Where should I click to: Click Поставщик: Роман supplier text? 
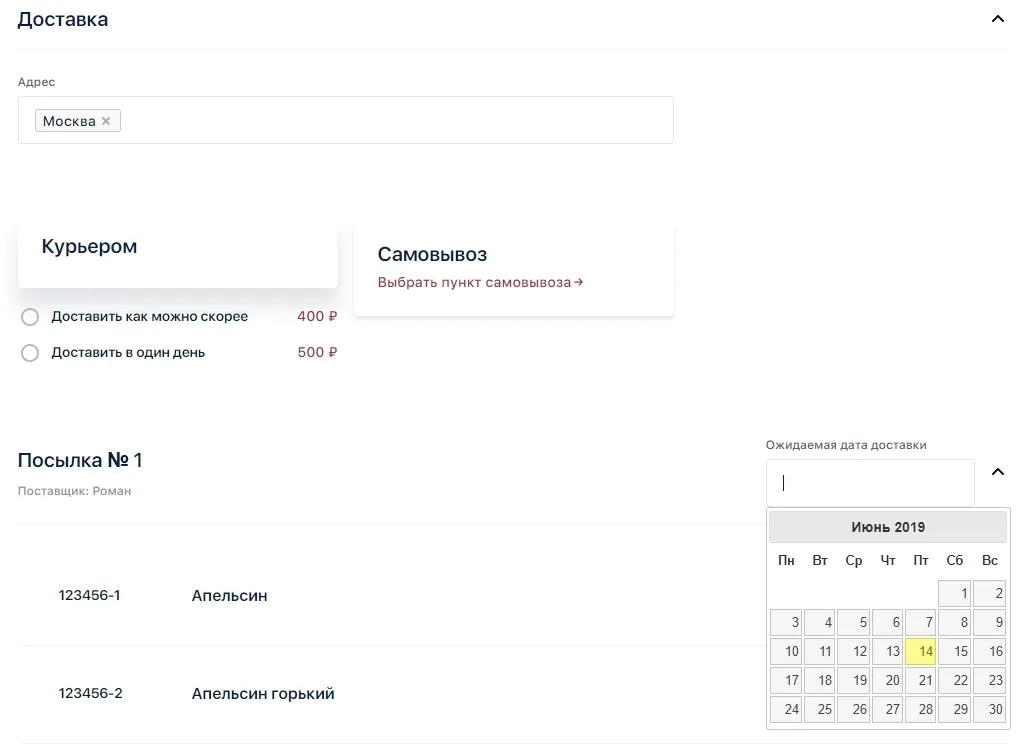(75, 491)
